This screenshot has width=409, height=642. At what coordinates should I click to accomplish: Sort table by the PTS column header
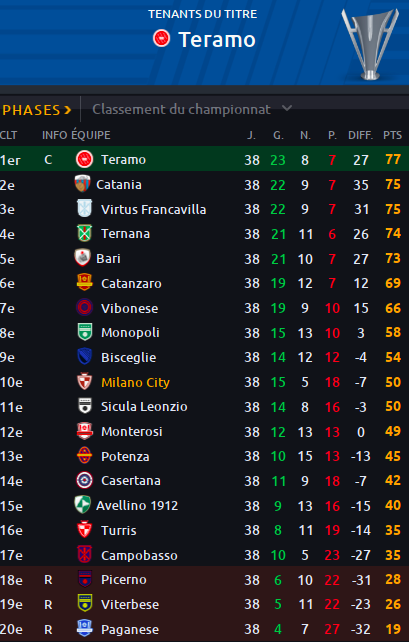[392, 135]
